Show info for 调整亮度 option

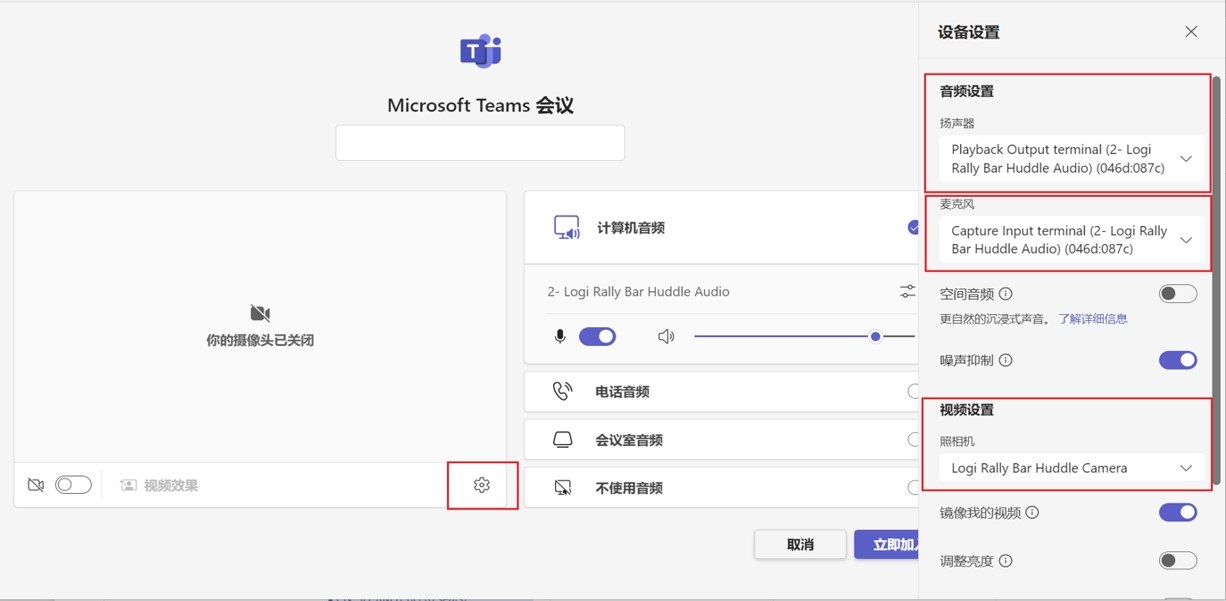point(1006,561)
